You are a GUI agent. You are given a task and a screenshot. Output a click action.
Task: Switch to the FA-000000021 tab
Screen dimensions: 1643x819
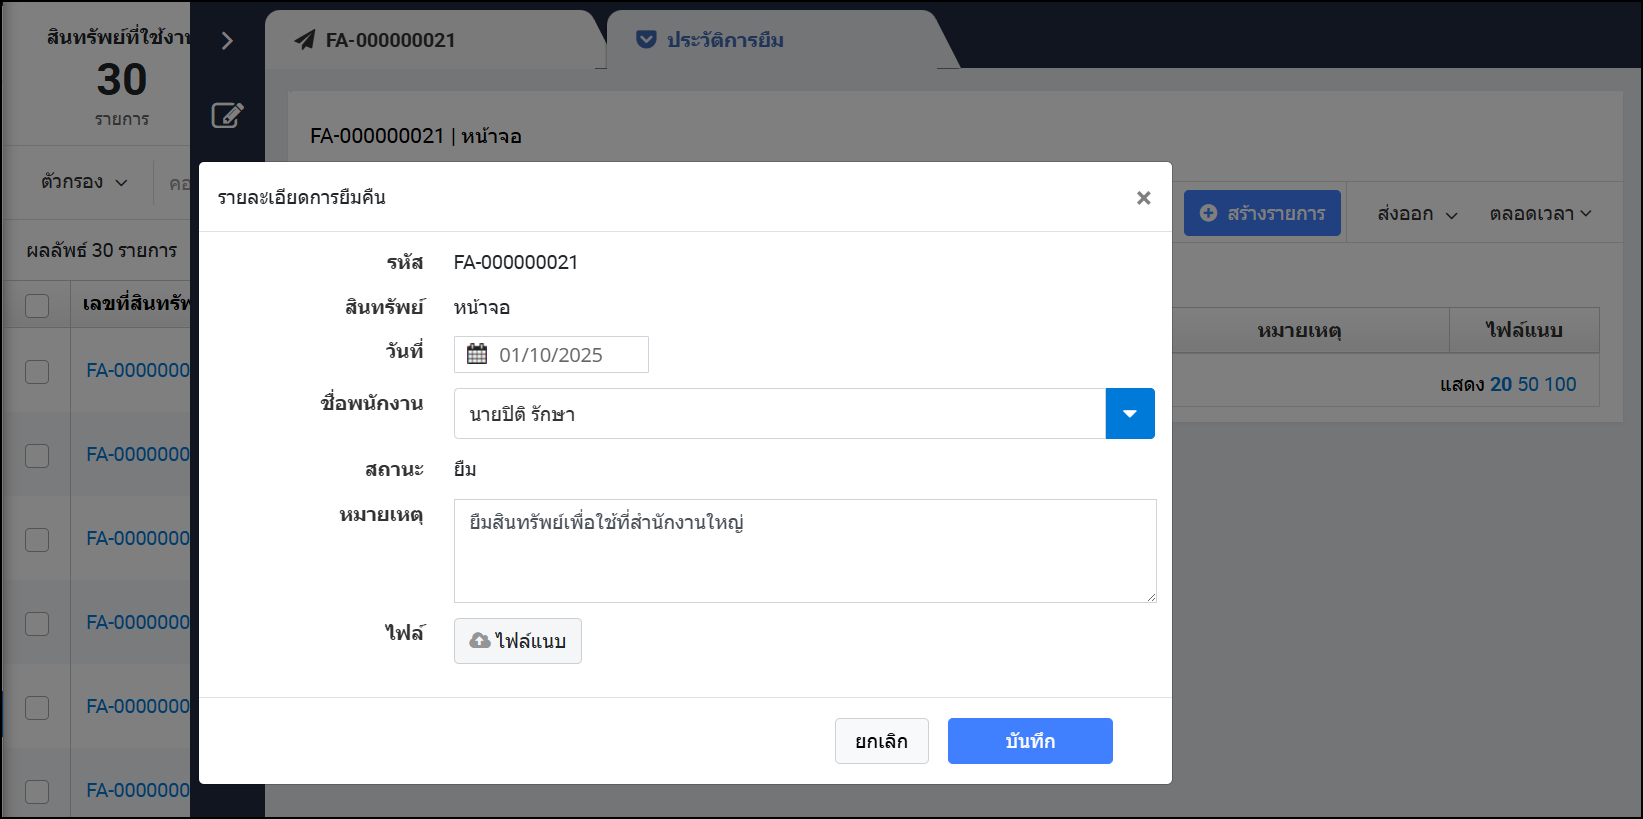click(x=390, y=40)
